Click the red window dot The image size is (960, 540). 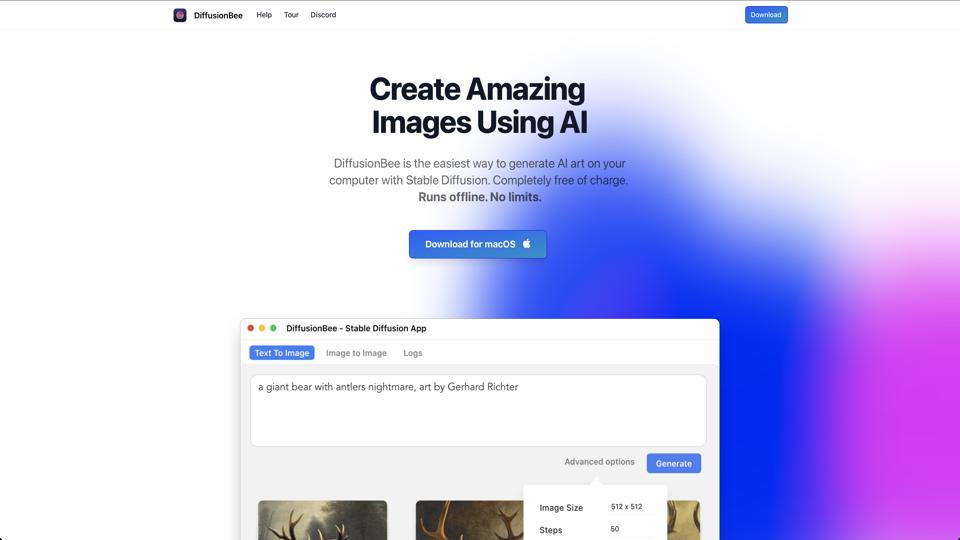click(x=250, y=328)
